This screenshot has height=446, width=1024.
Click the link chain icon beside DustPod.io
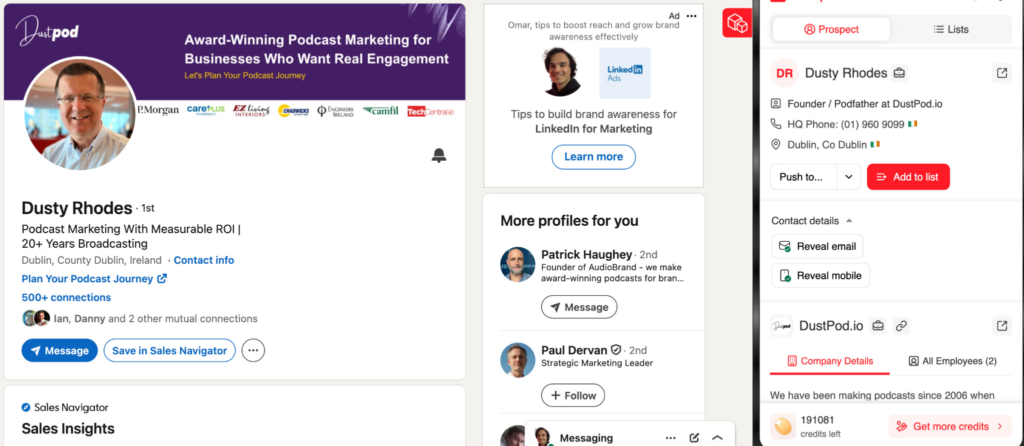click(901, 325)
